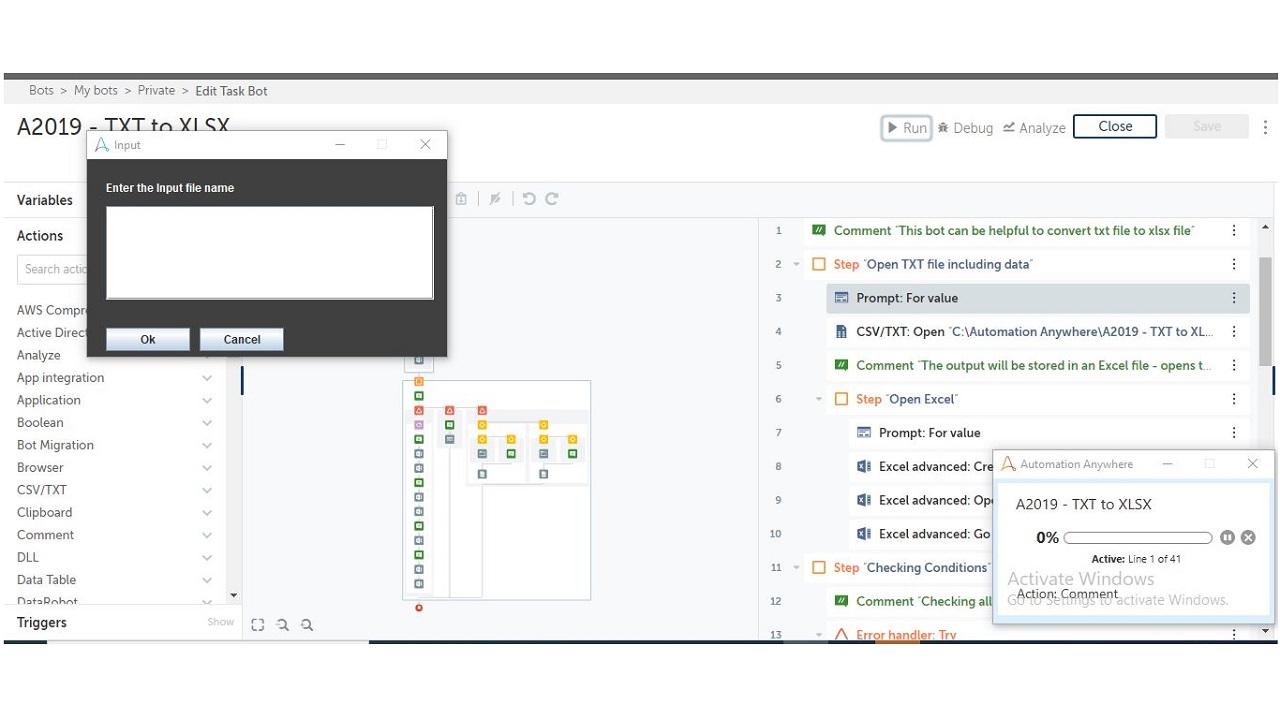
Task: Expand the DLL actions group
Action: click(x=207, y=558)
